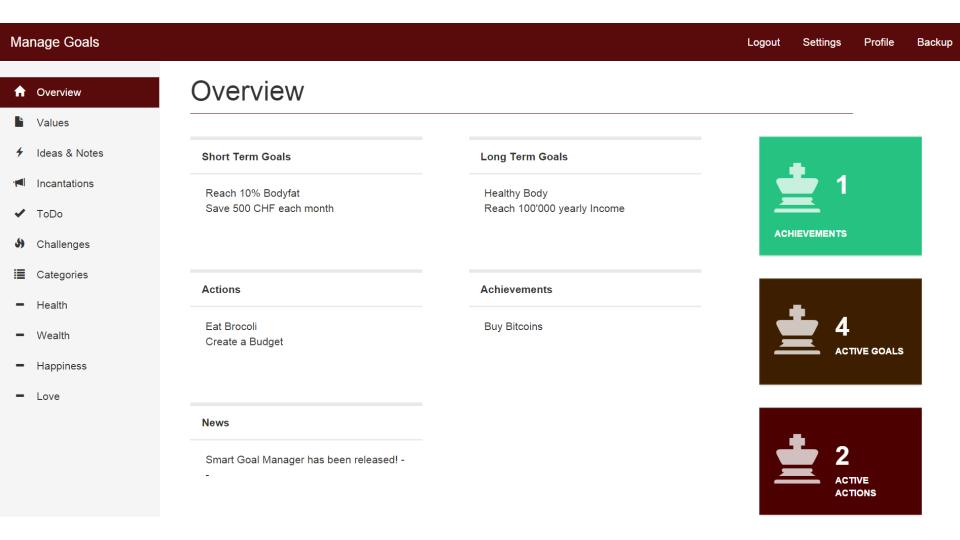Viewport: 960px width, 540px height.
Task: Click number 4 in Active Goals tile
Action: (x=842, y=326)
